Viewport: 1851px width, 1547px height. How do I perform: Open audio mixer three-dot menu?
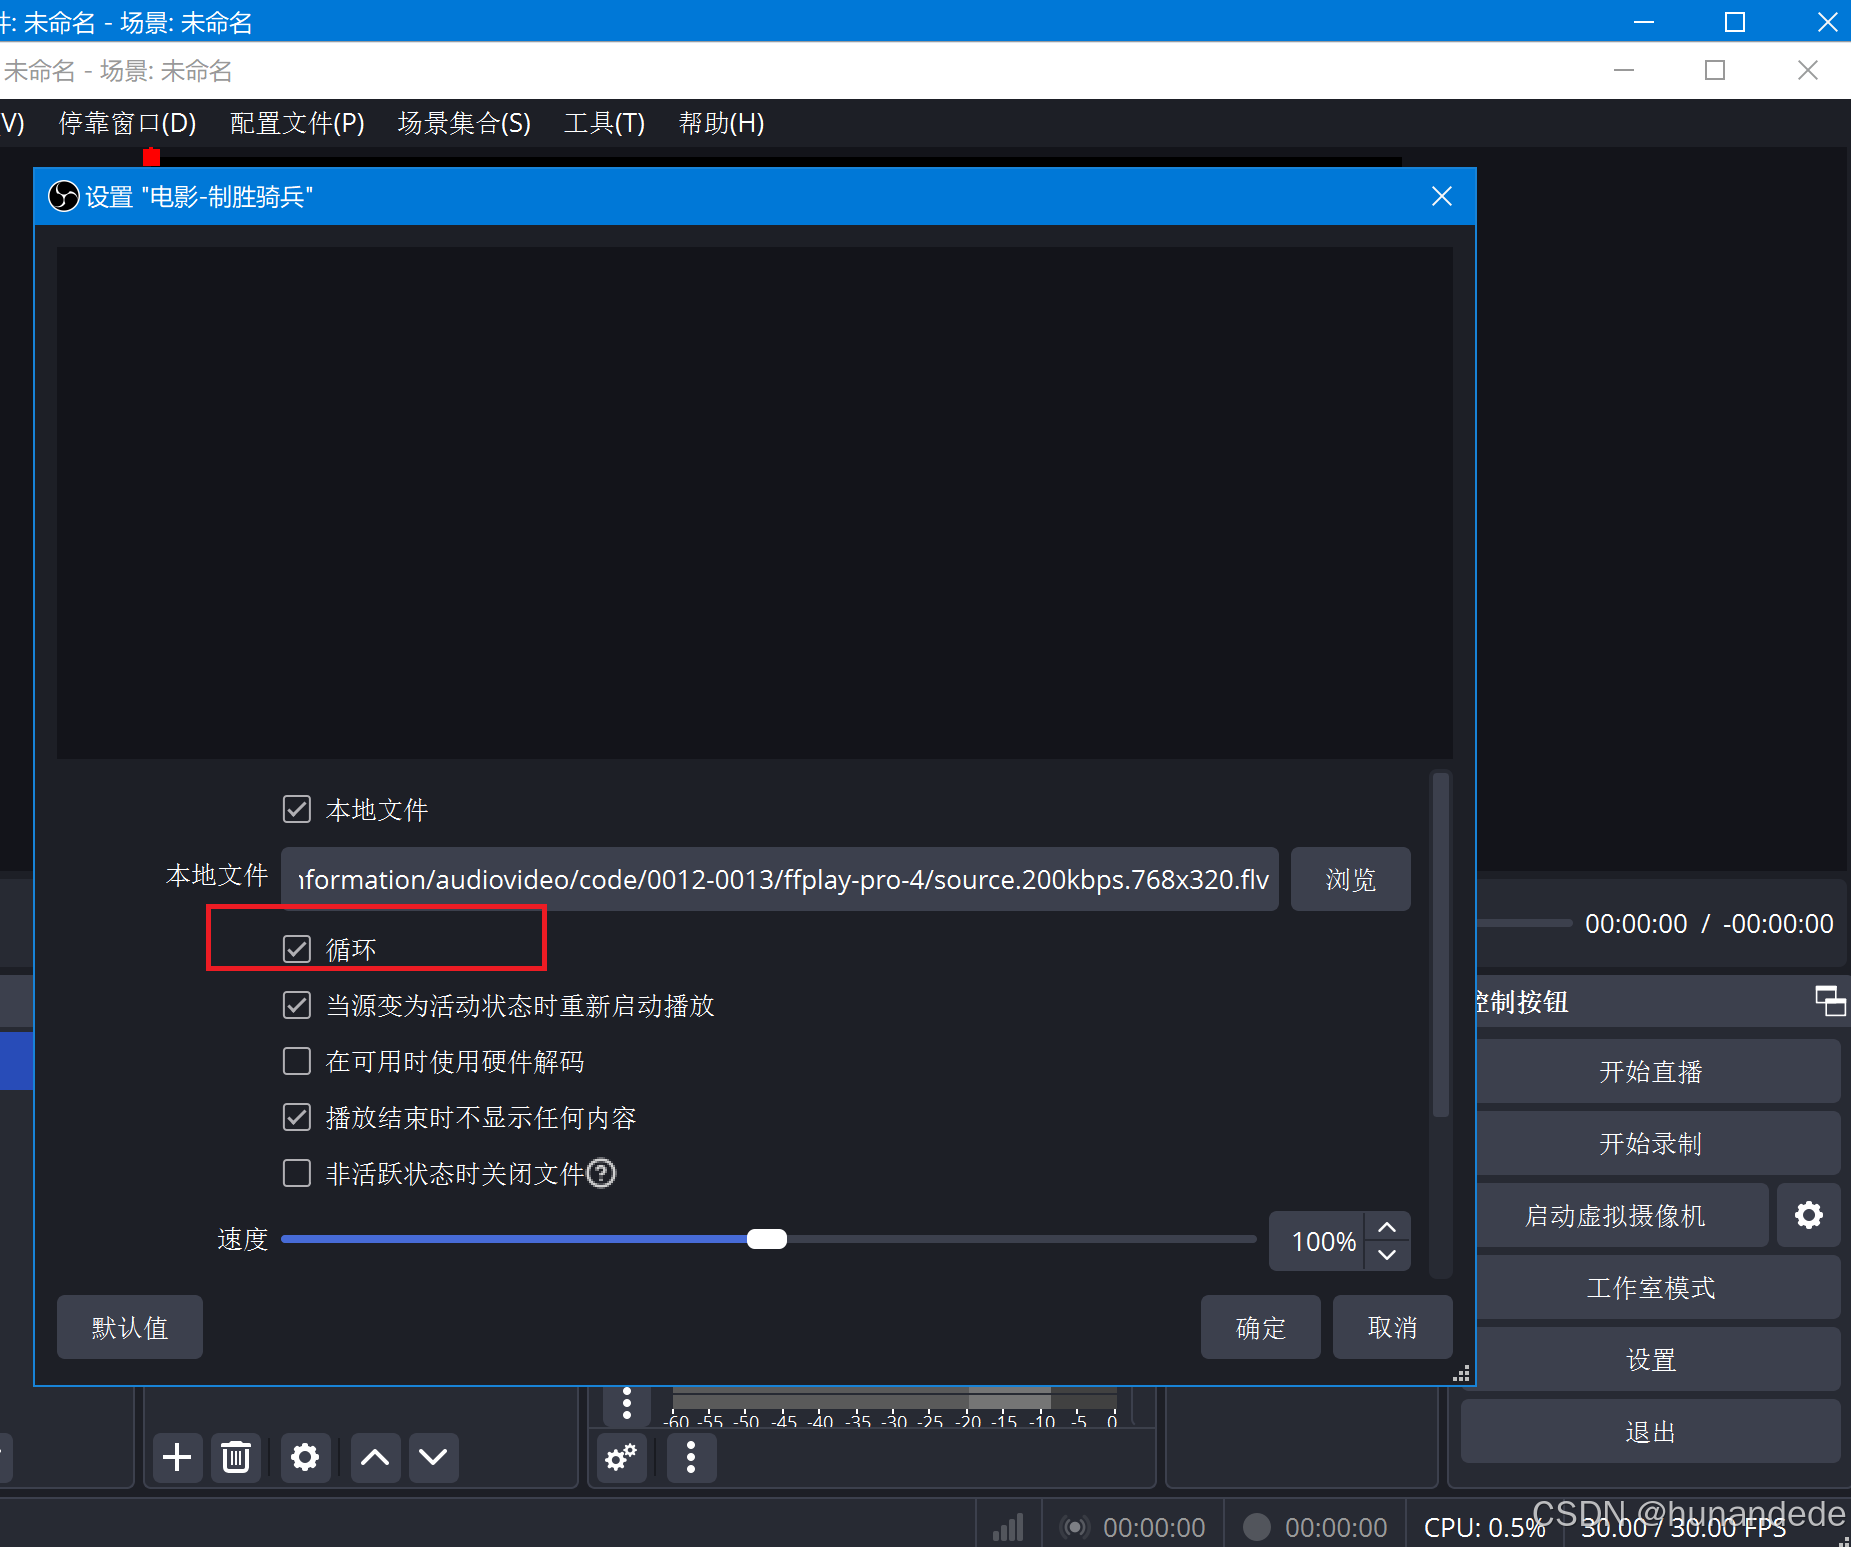[x=691, y=1457]
